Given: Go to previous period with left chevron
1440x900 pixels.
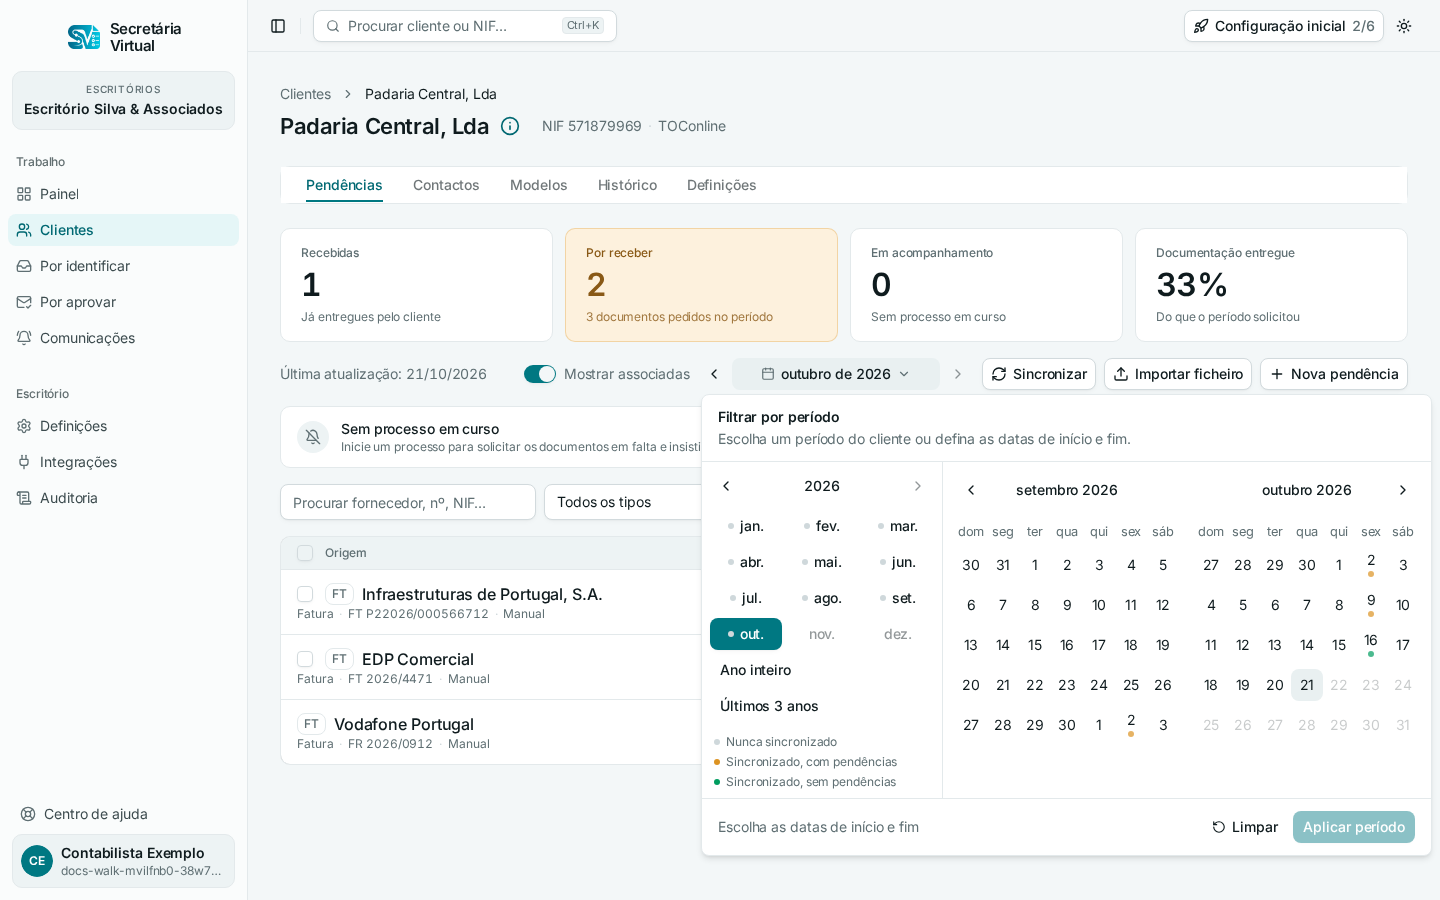Looking at the screenshot, I should (714, 374).
